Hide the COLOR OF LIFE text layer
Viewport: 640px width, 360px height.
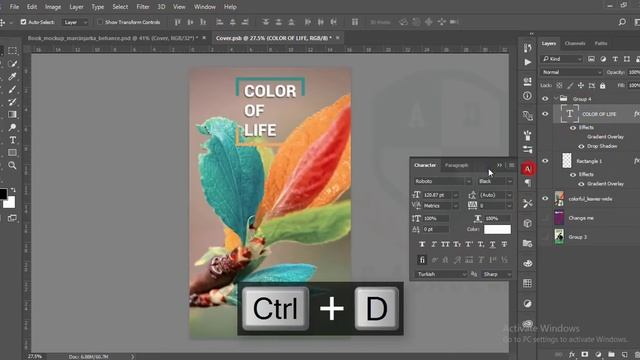click(x=545, y=114)
